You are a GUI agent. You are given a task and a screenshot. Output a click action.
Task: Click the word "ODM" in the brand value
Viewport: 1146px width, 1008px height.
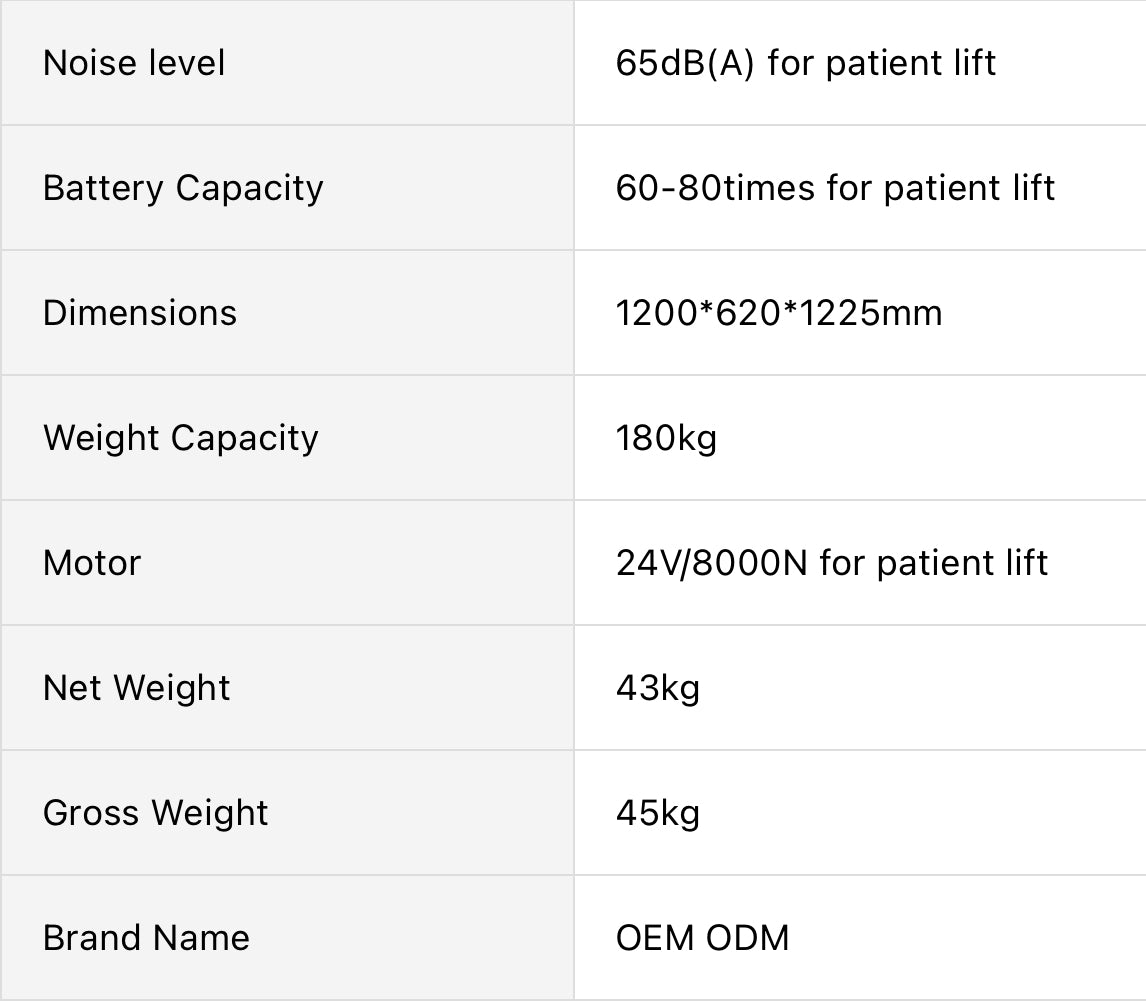[748, 938]
